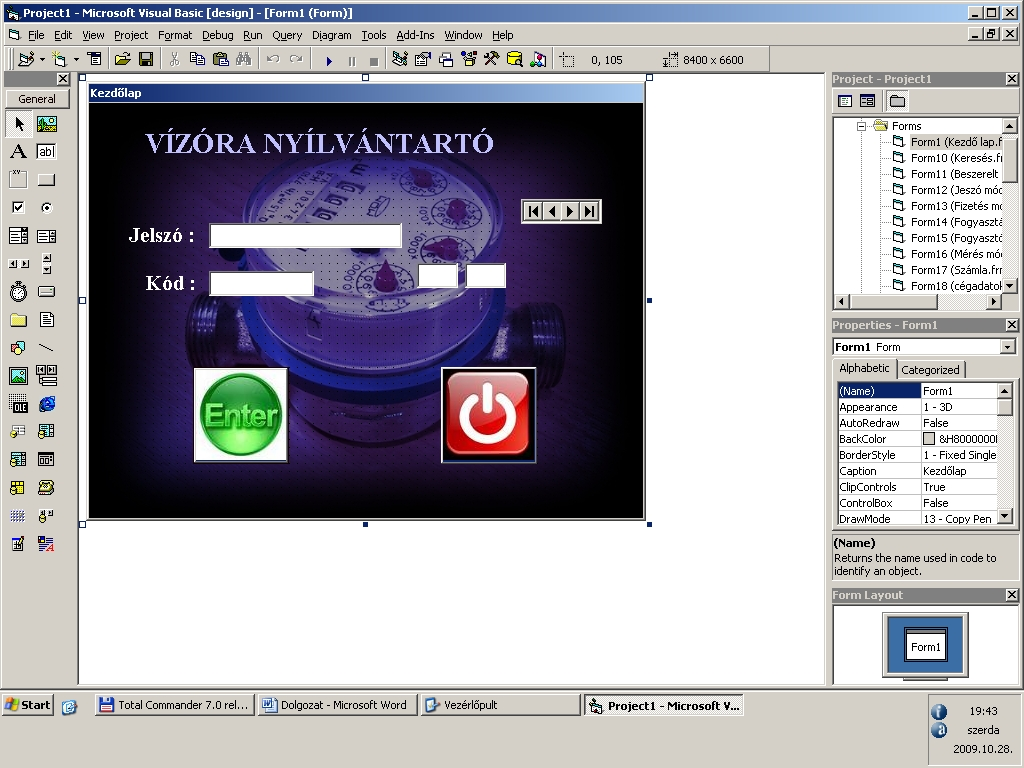Switch to Dolgozat - Microsoft Word taskbar item

[x=338, y=705]
